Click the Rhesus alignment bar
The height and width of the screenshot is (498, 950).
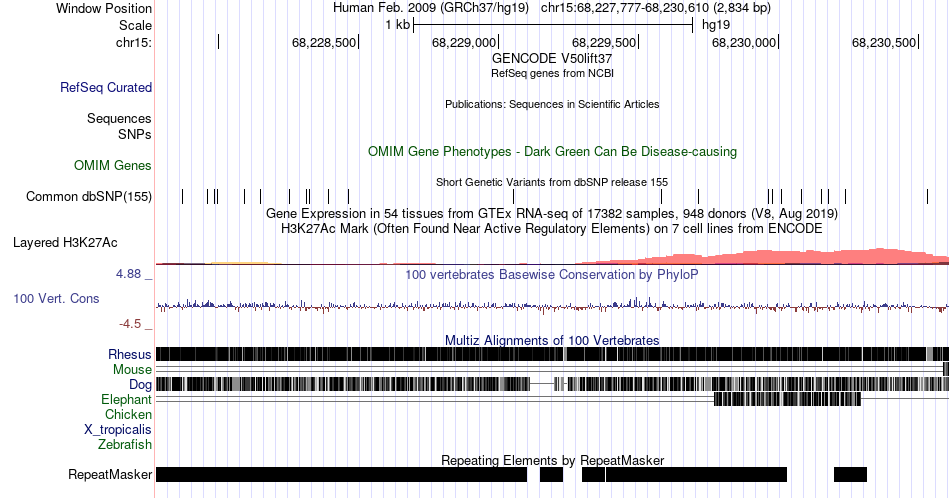[x=552, y=354]
